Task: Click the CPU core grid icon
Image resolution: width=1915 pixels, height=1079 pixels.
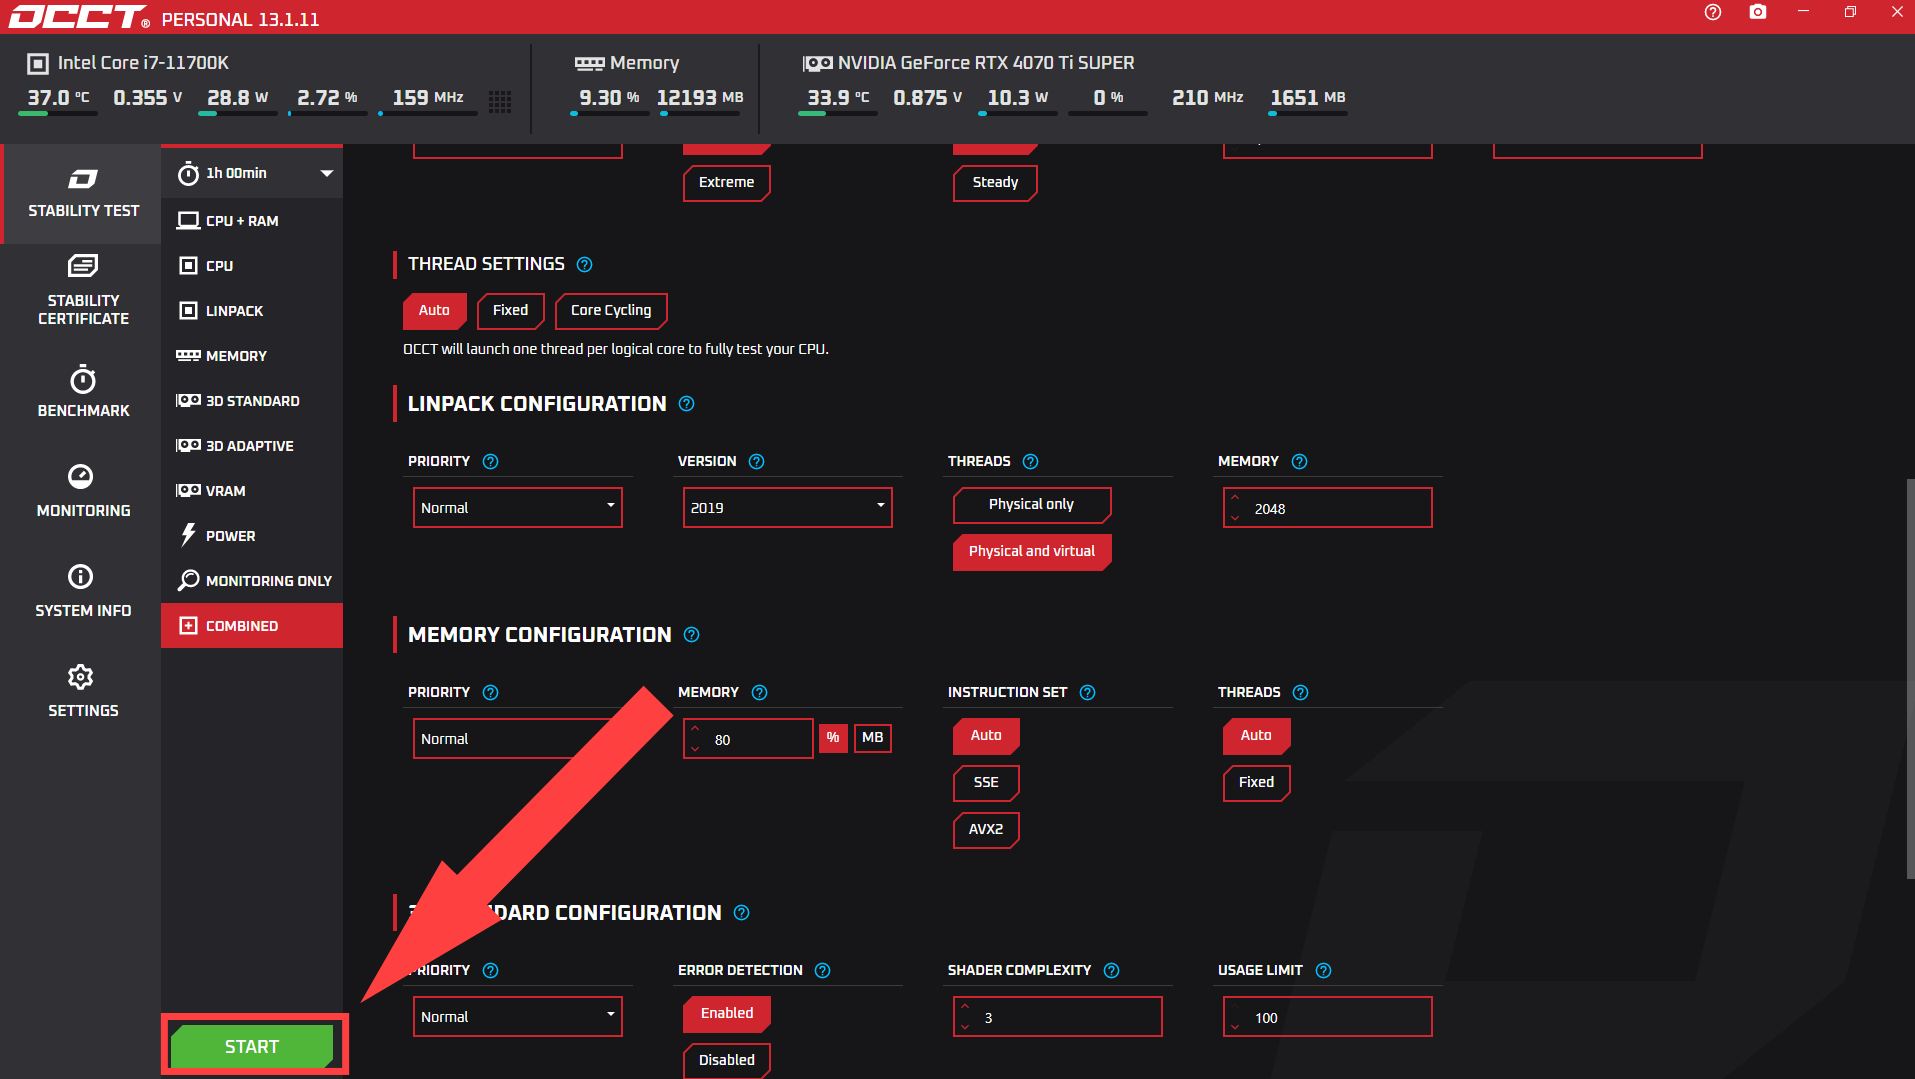Action: tap(500, 101)
